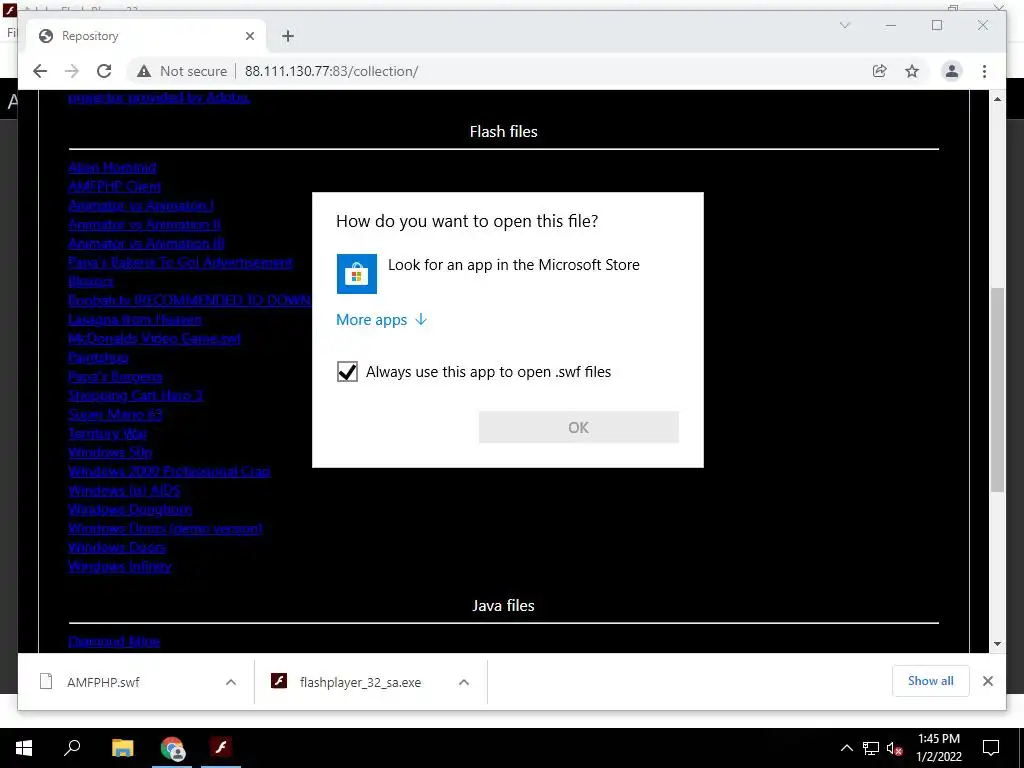
Task: Open the AMFPHP Client link
Action: click(114, 186)
